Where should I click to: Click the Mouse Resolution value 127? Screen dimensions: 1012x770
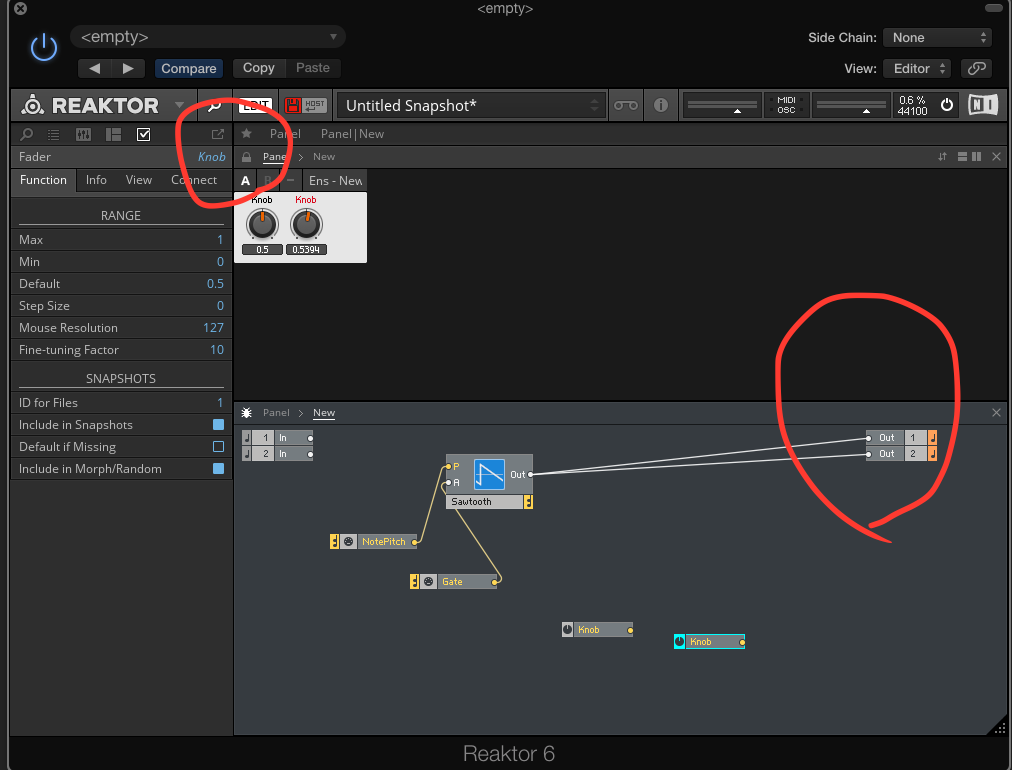pyautogui.click(x=213, y=328)
